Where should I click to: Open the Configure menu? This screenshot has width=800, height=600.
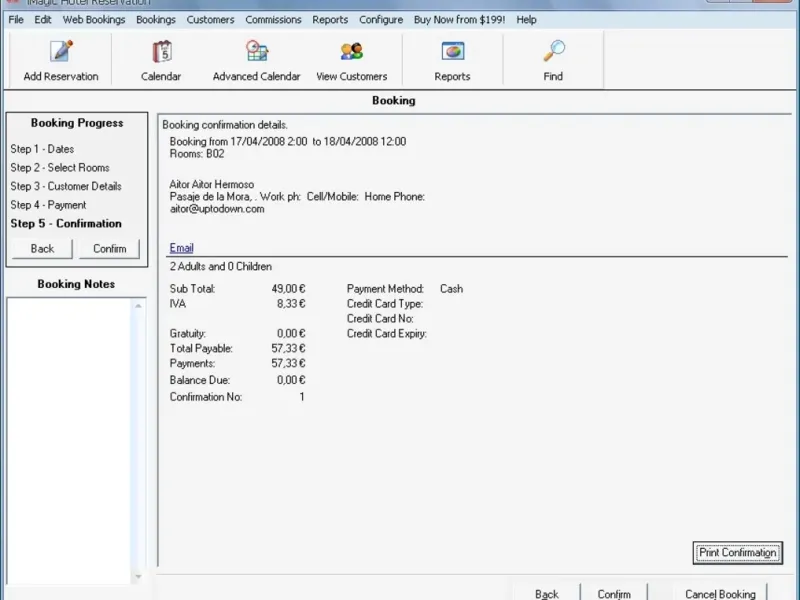point(381,20)
